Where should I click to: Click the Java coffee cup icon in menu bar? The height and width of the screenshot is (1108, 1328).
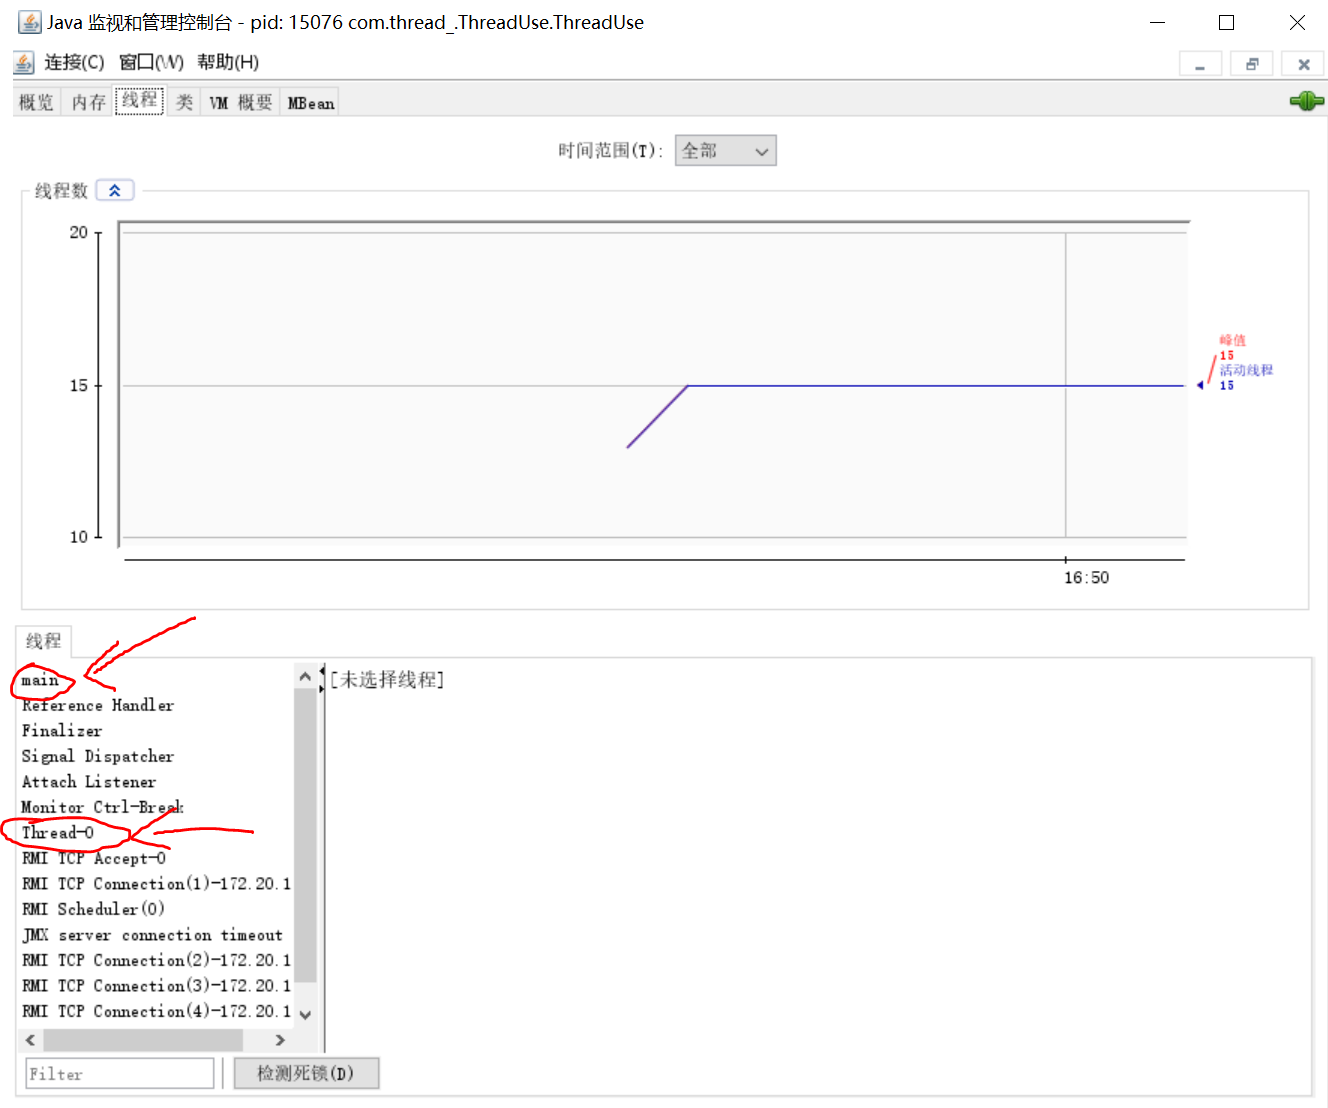[22, 62]
